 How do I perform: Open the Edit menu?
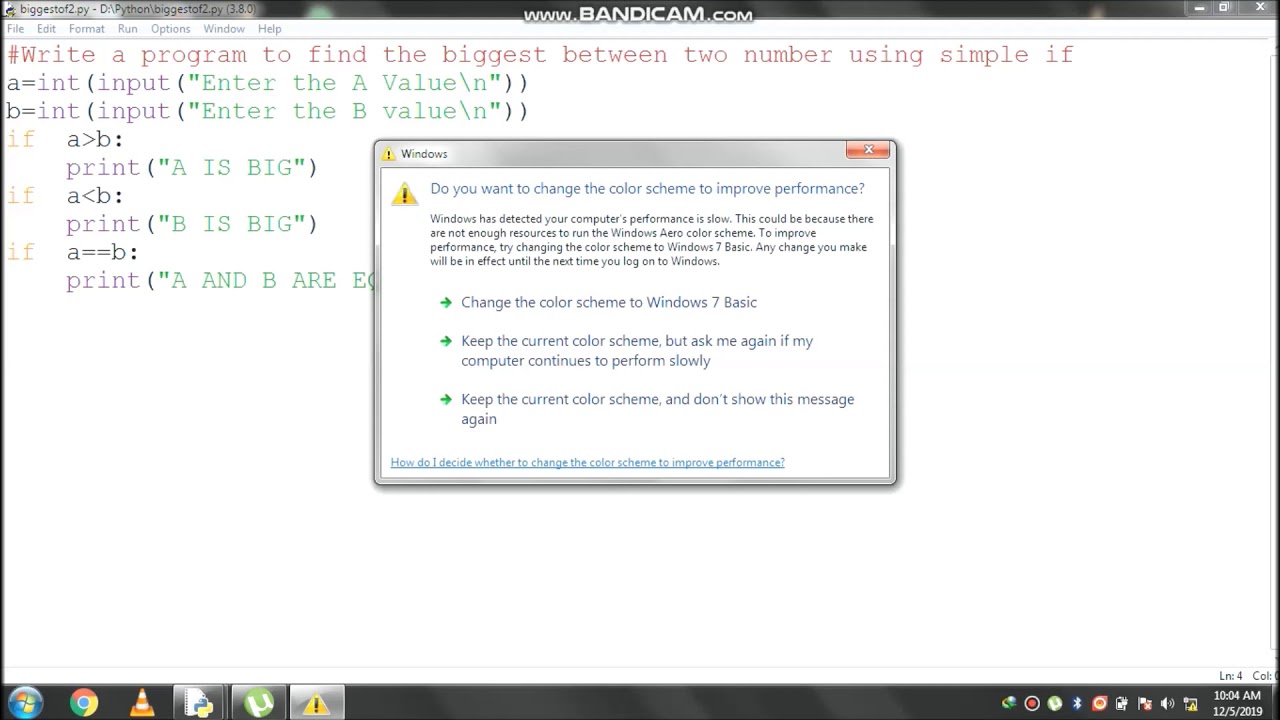click(47, 29)
